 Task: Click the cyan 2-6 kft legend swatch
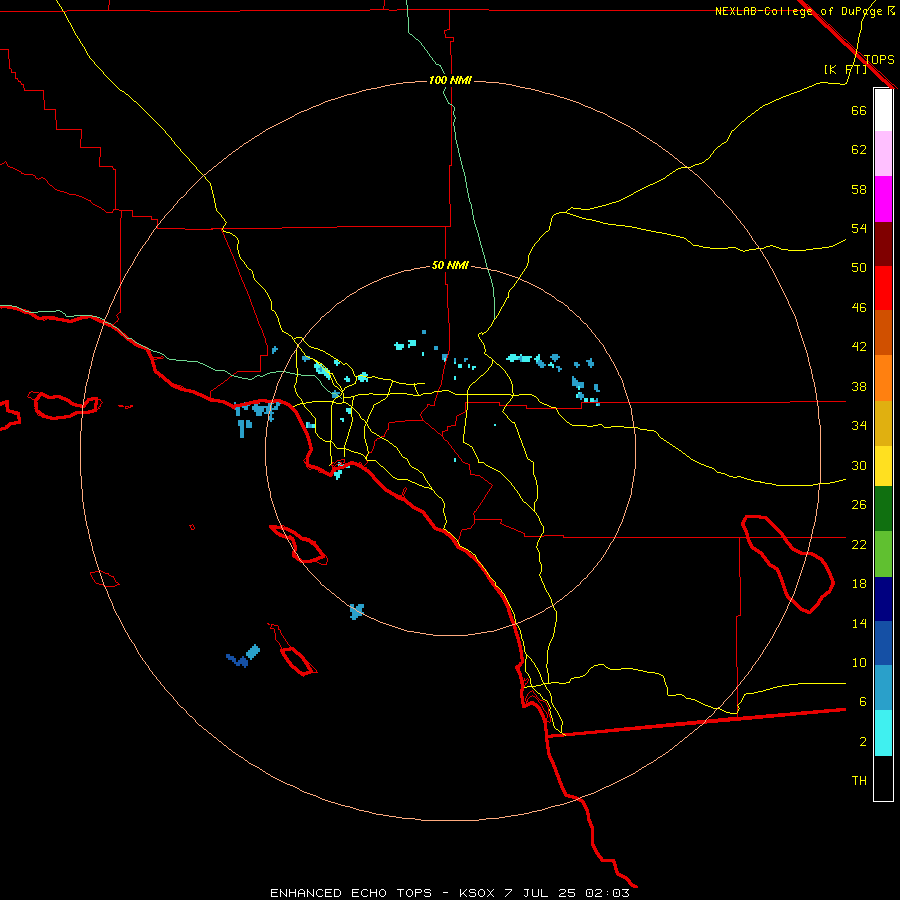pyautogui.click(x=883, y=733)
